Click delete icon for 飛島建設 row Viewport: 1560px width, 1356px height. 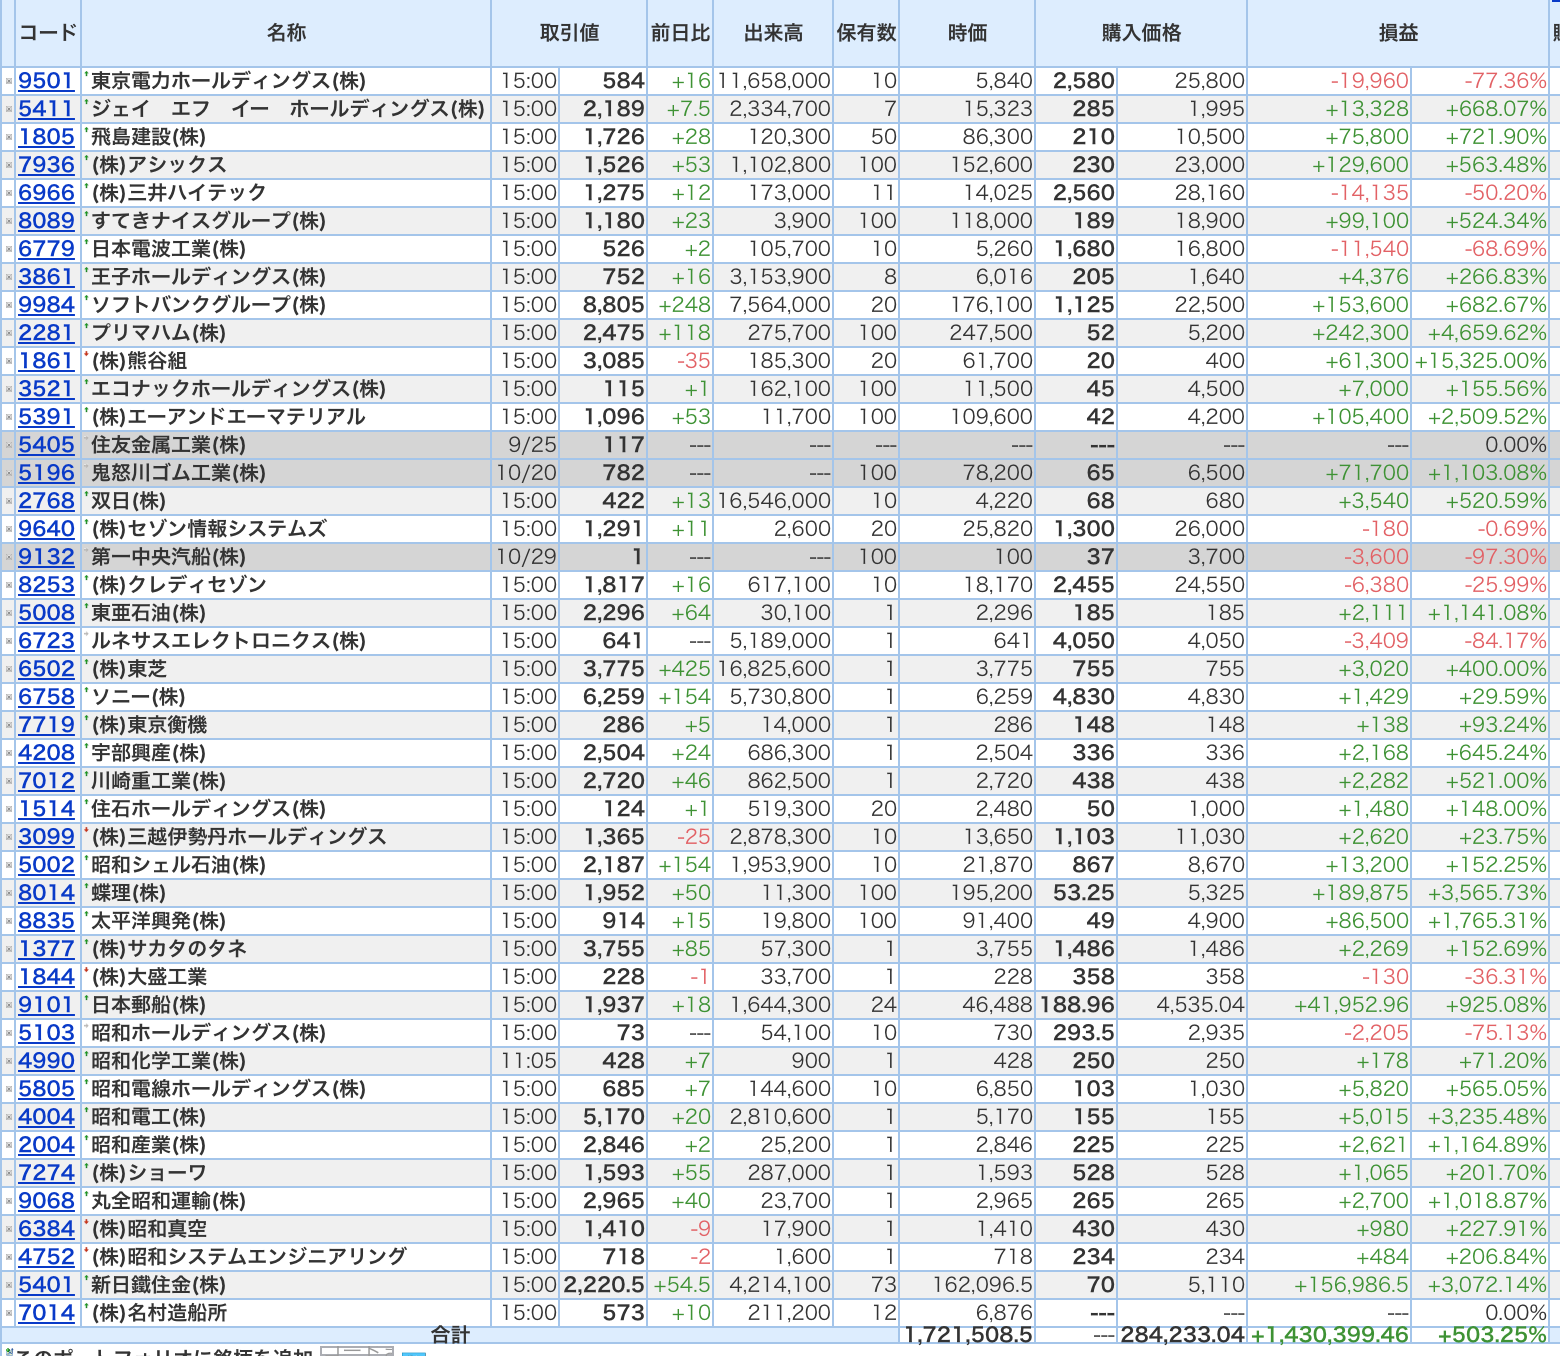pos(9,137)
